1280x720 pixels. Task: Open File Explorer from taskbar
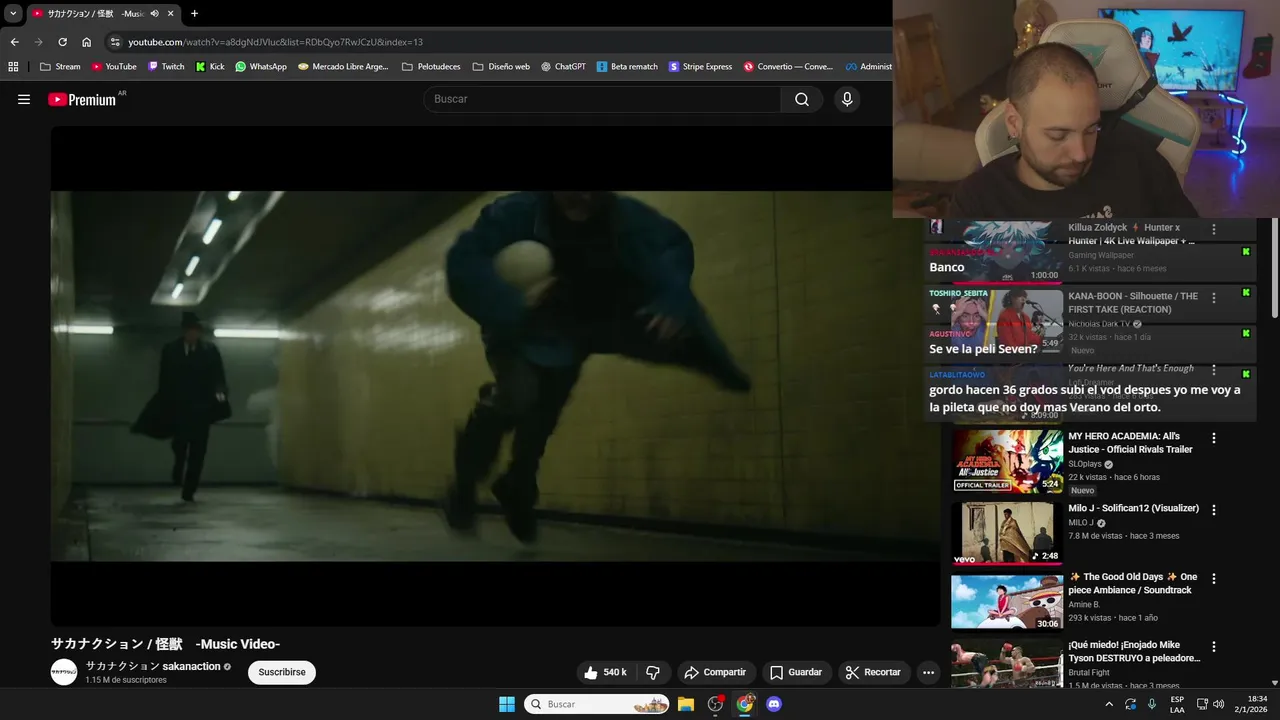point(686,704)
